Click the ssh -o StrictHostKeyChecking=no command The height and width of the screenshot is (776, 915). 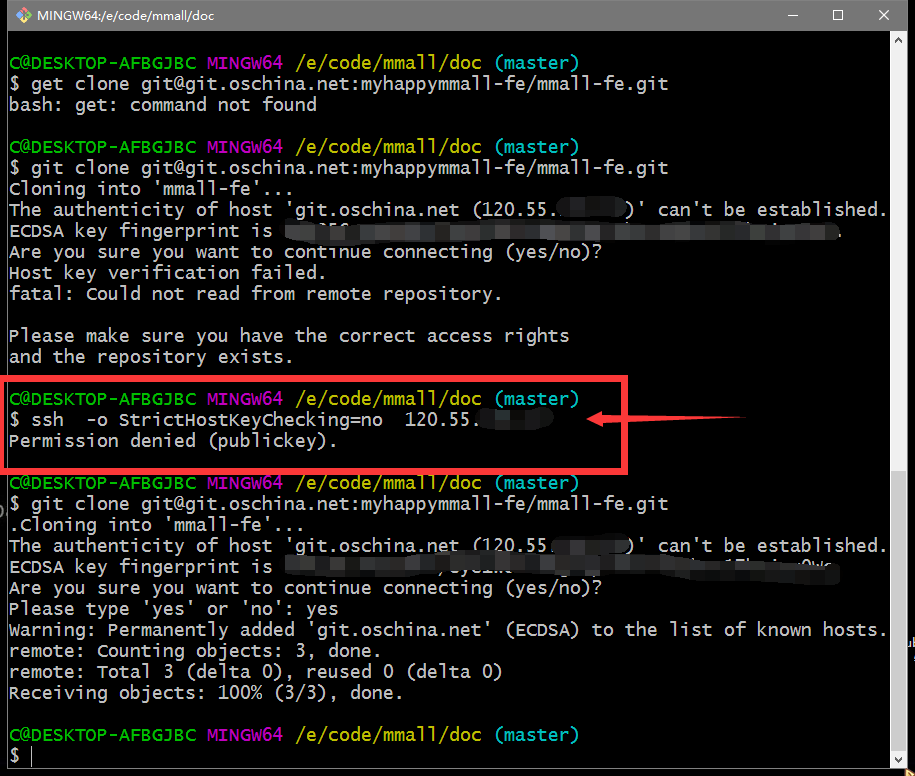pyautogui.click(x=250, y=420)
